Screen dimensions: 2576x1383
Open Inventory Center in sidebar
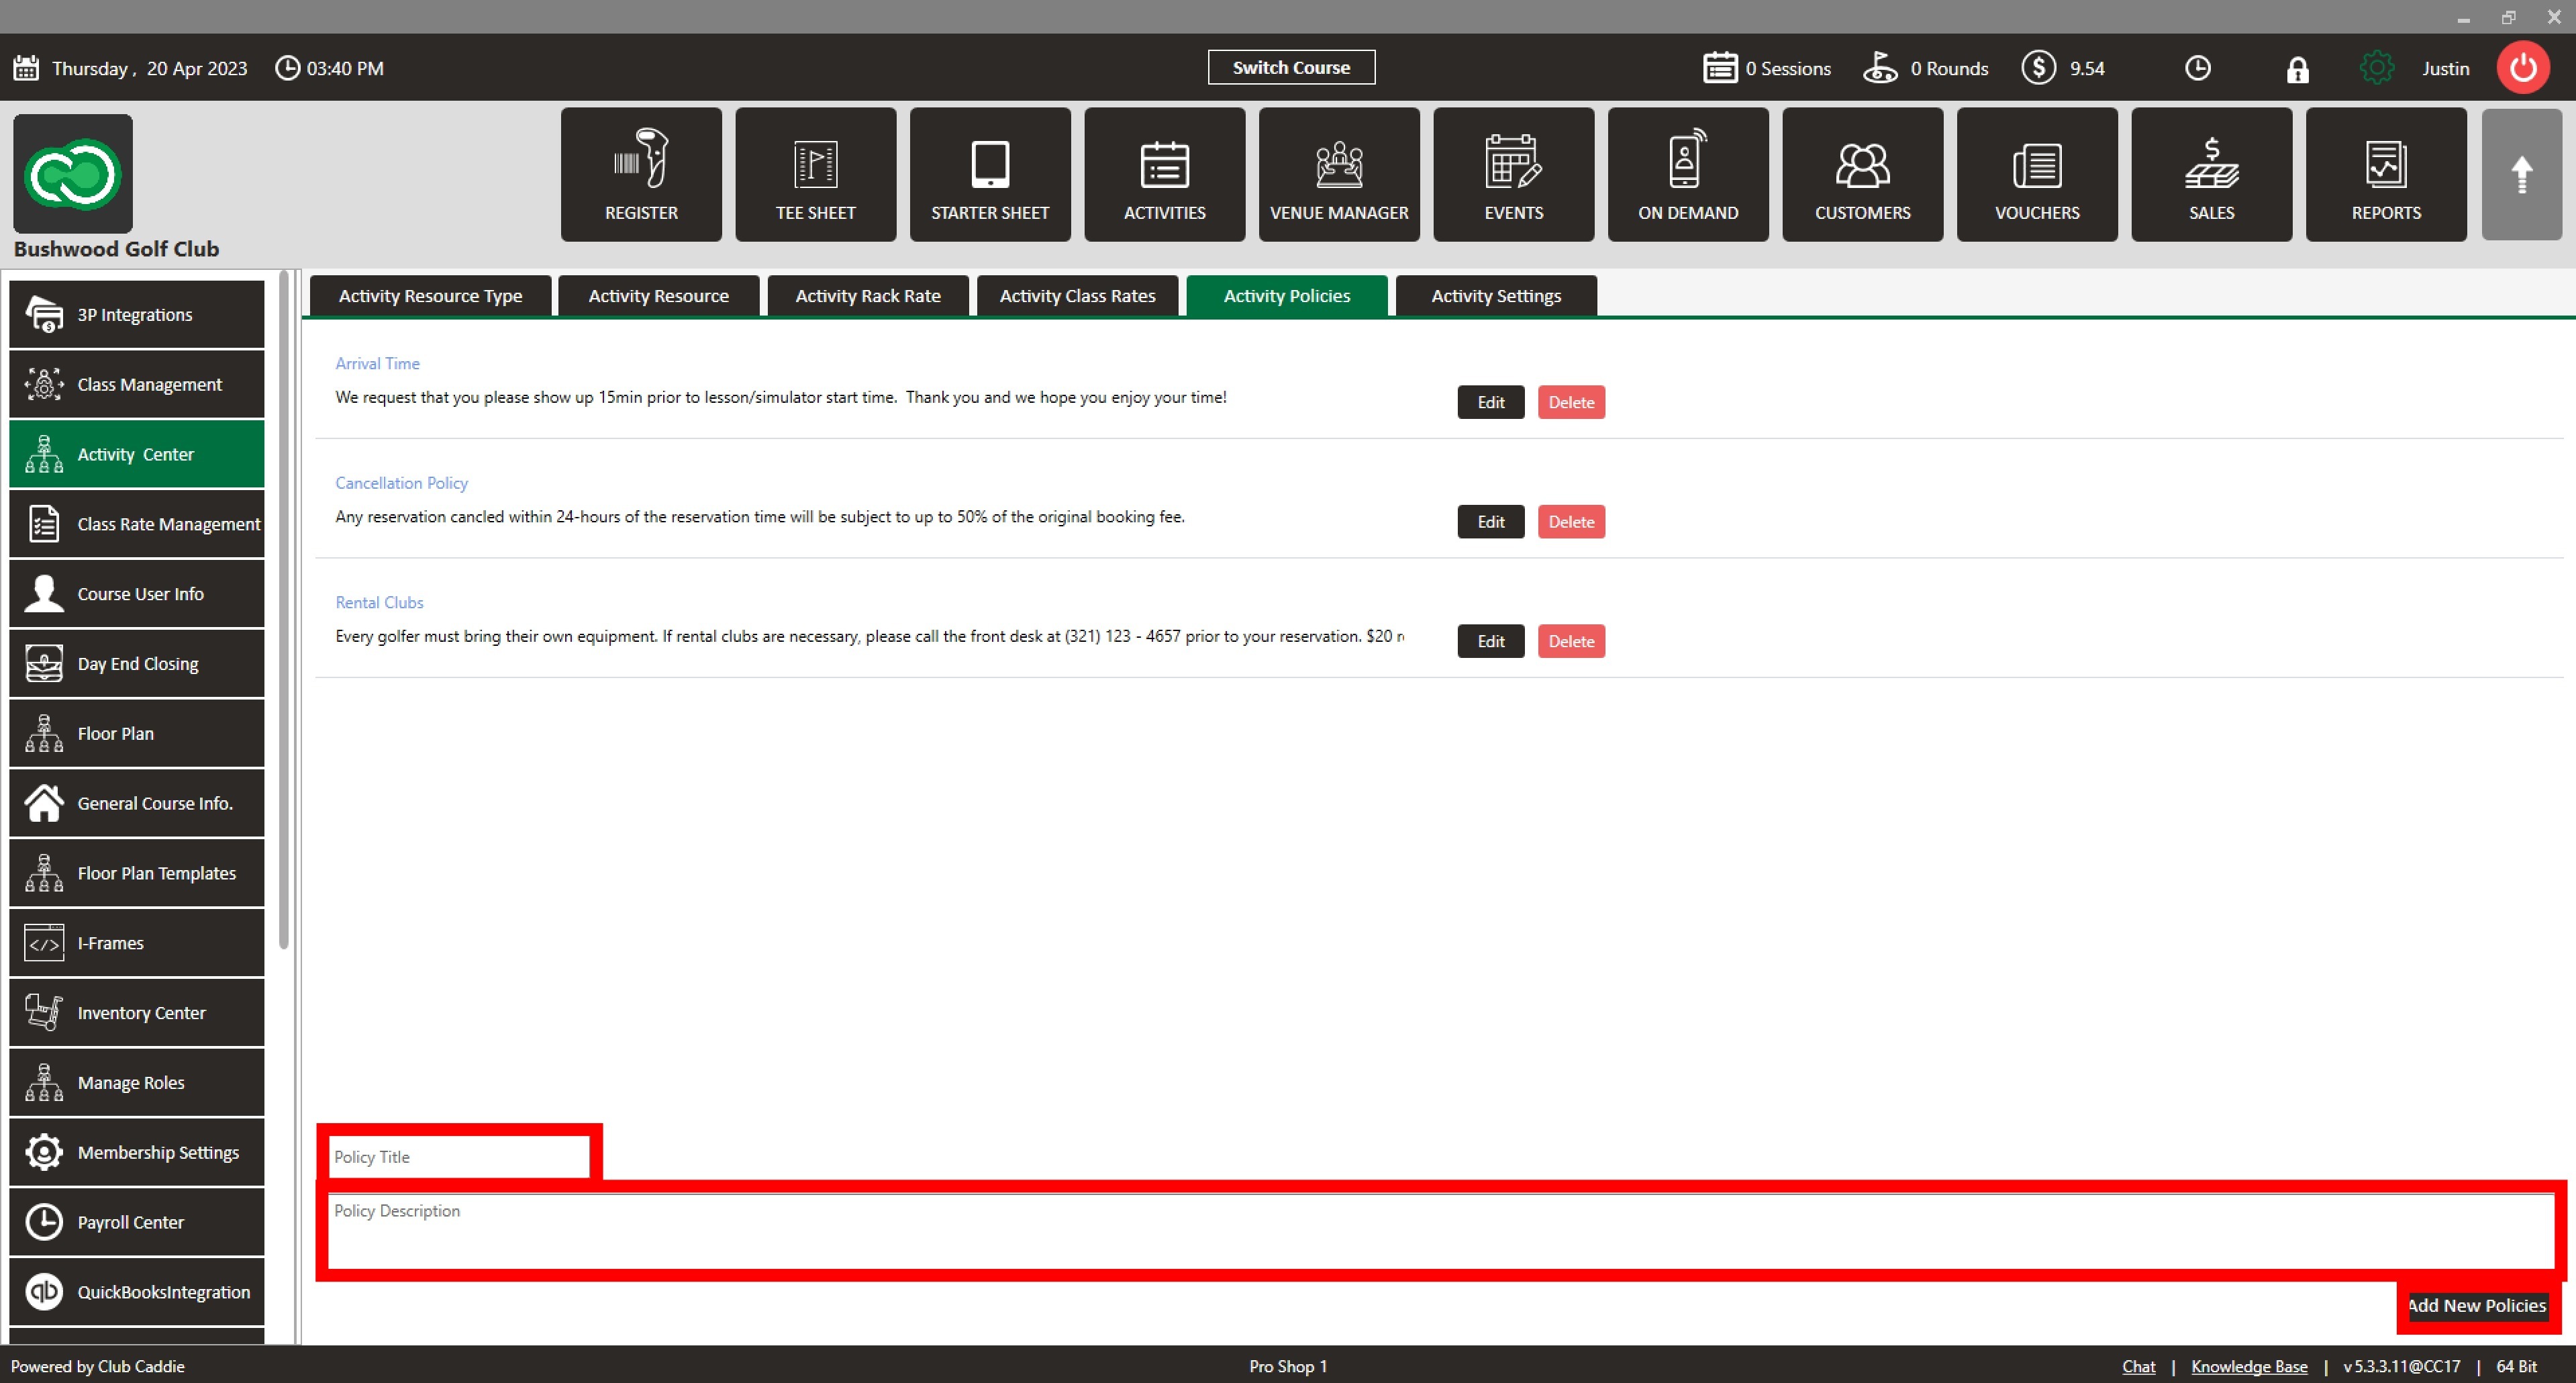coord(137,1012)
